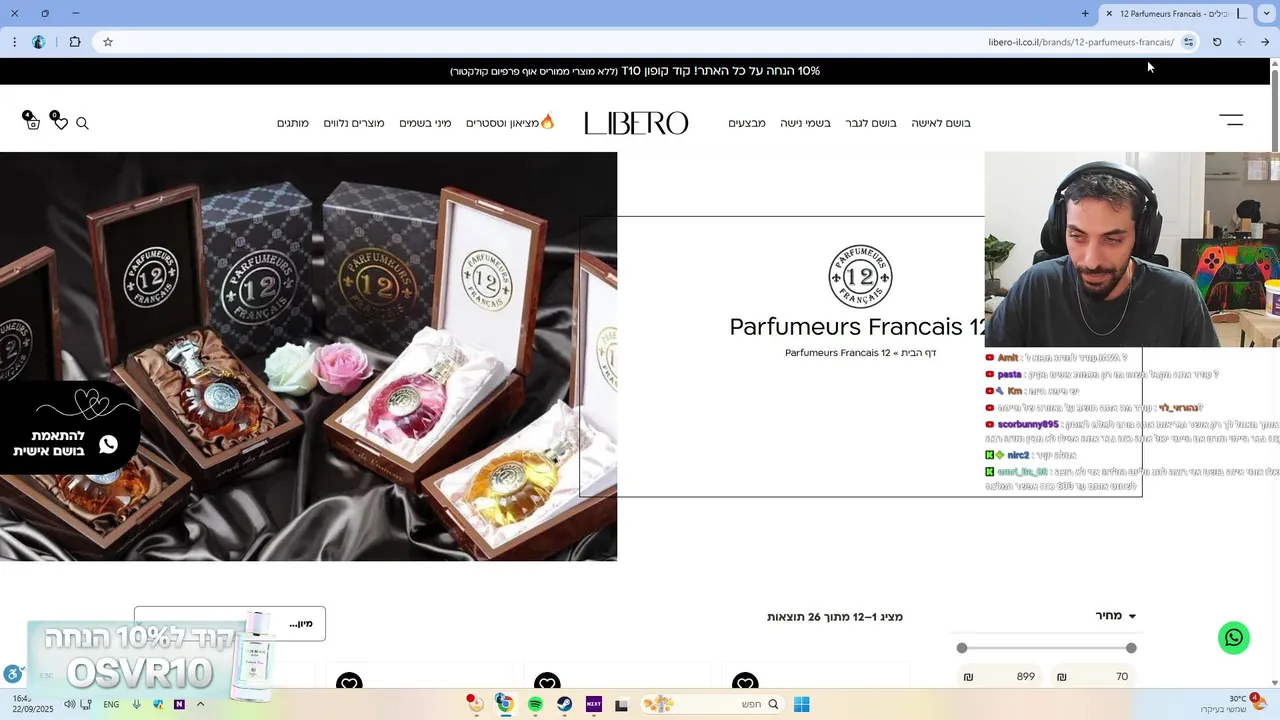1280x720 pixels.
Task: Open Spotify from the taskbar
Action: 535,704
